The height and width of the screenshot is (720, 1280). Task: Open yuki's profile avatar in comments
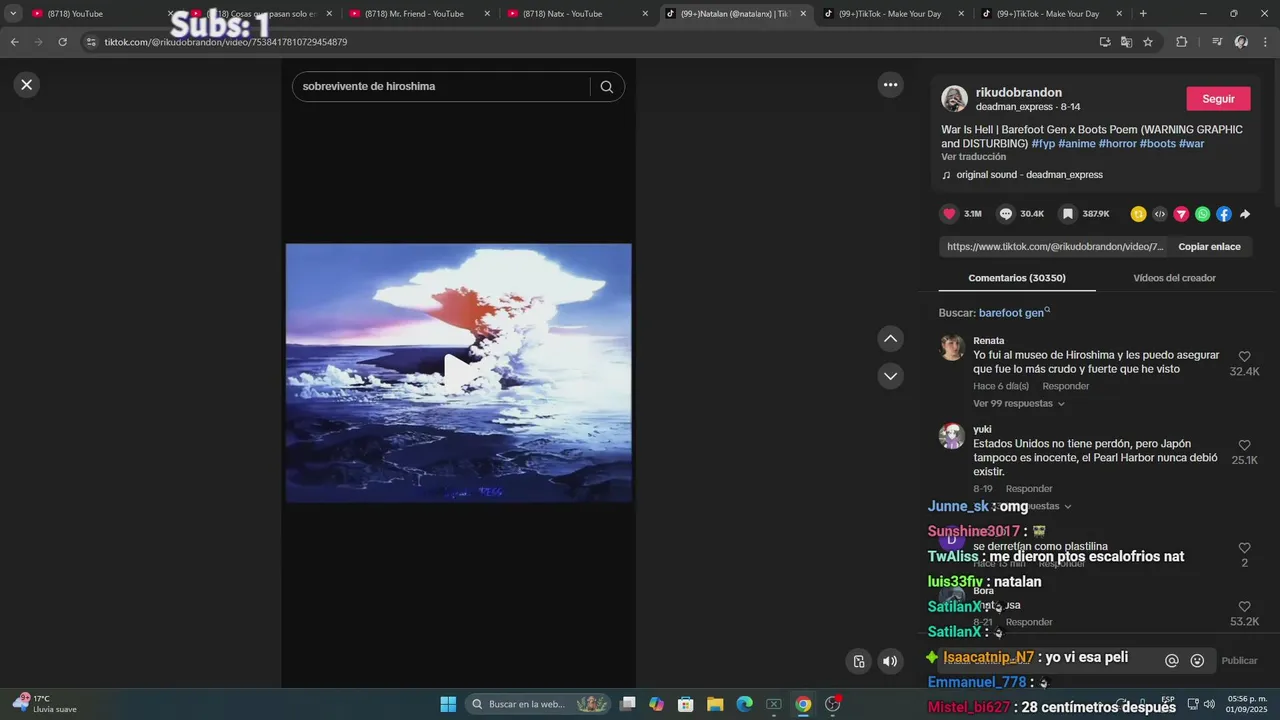(952, 436)
